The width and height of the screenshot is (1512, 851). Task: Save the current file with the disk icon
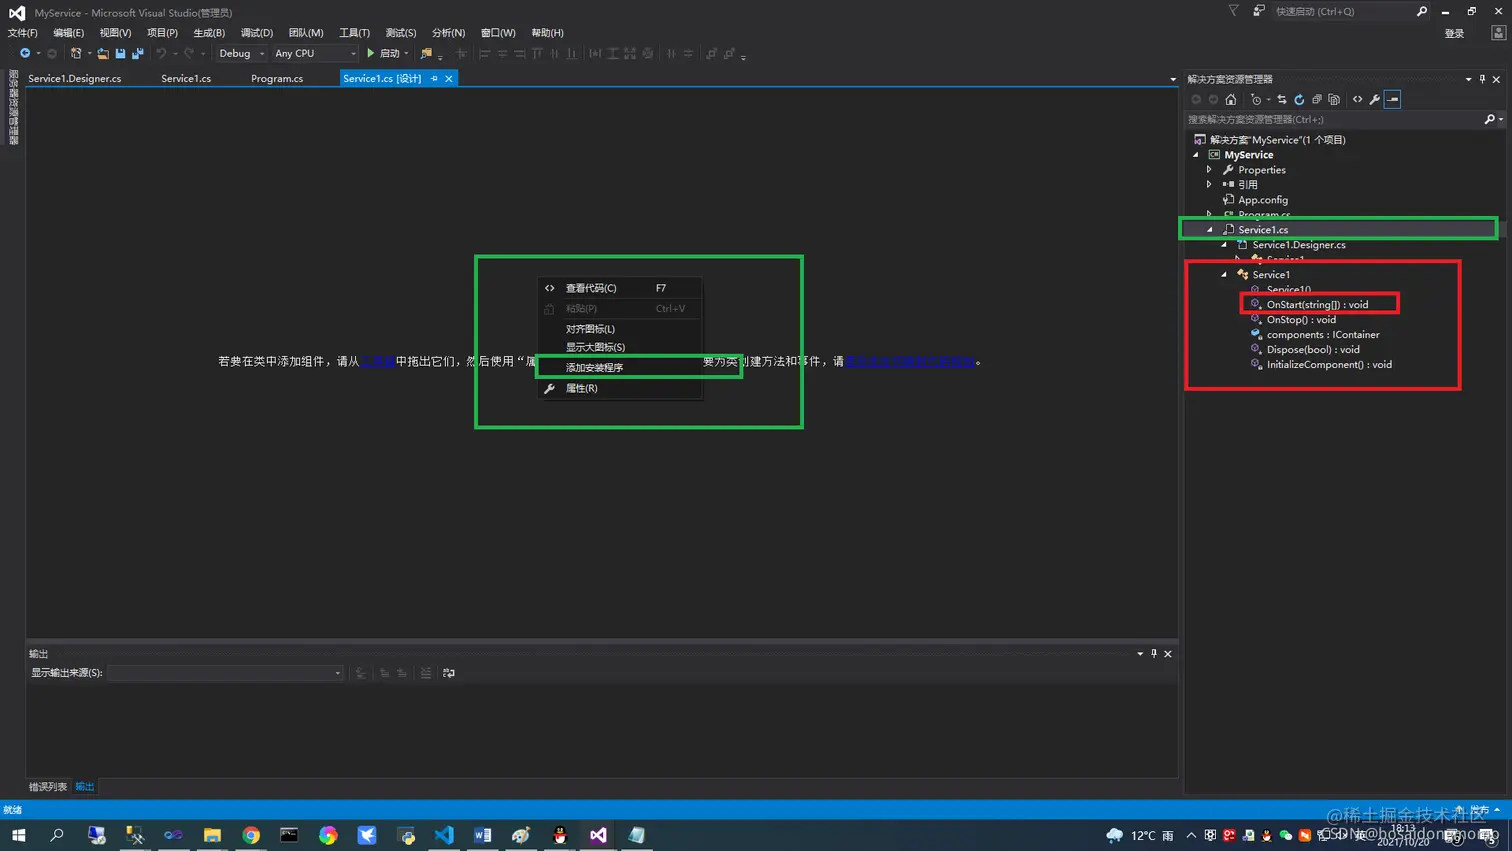pyautogui.click(x=120, y=53)
